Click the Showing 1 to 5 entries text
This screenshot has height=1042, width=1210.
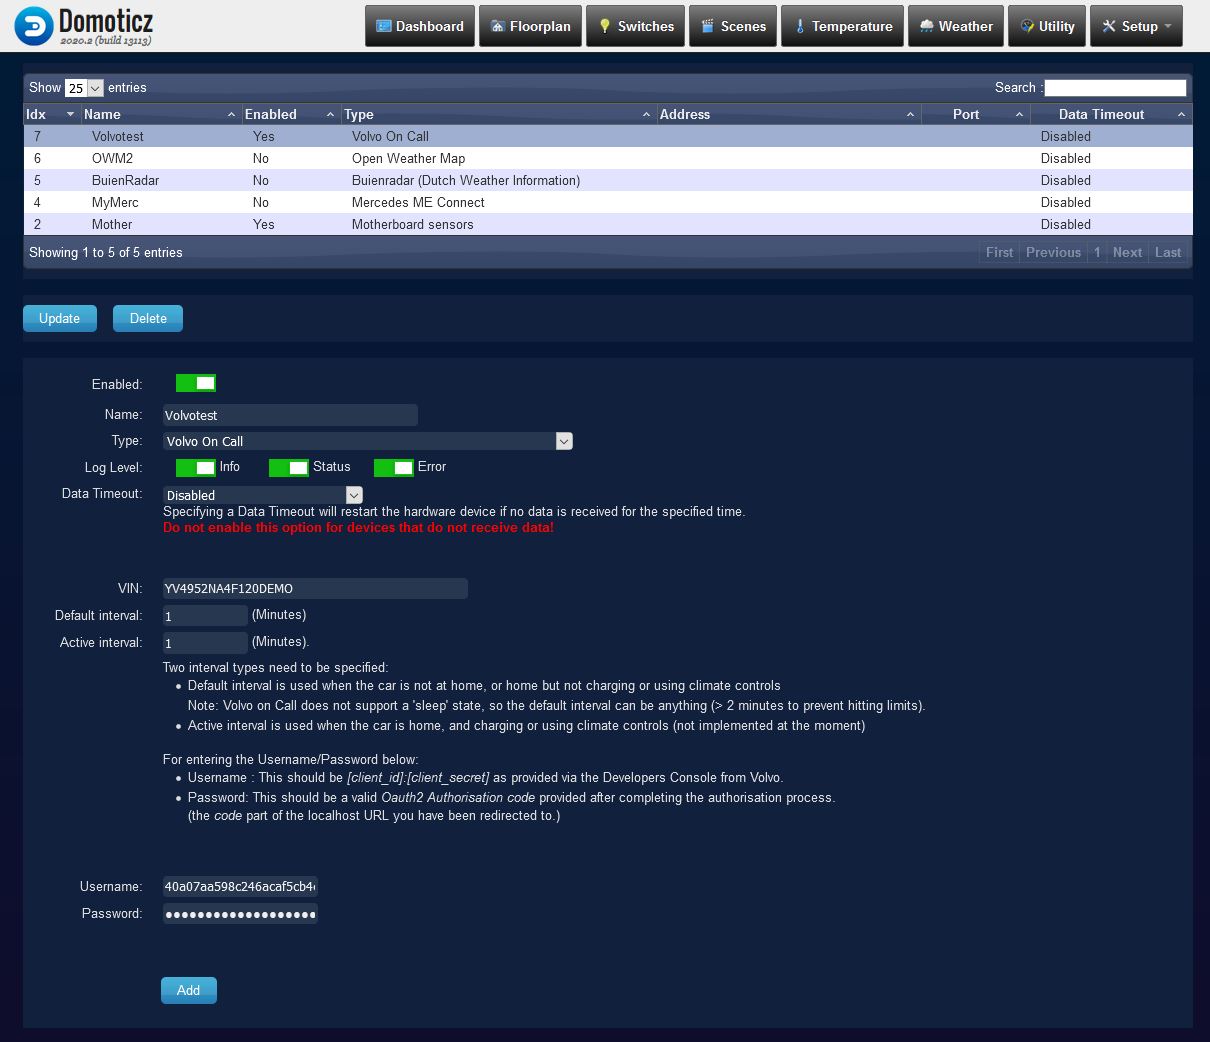(x=106, y=252)
